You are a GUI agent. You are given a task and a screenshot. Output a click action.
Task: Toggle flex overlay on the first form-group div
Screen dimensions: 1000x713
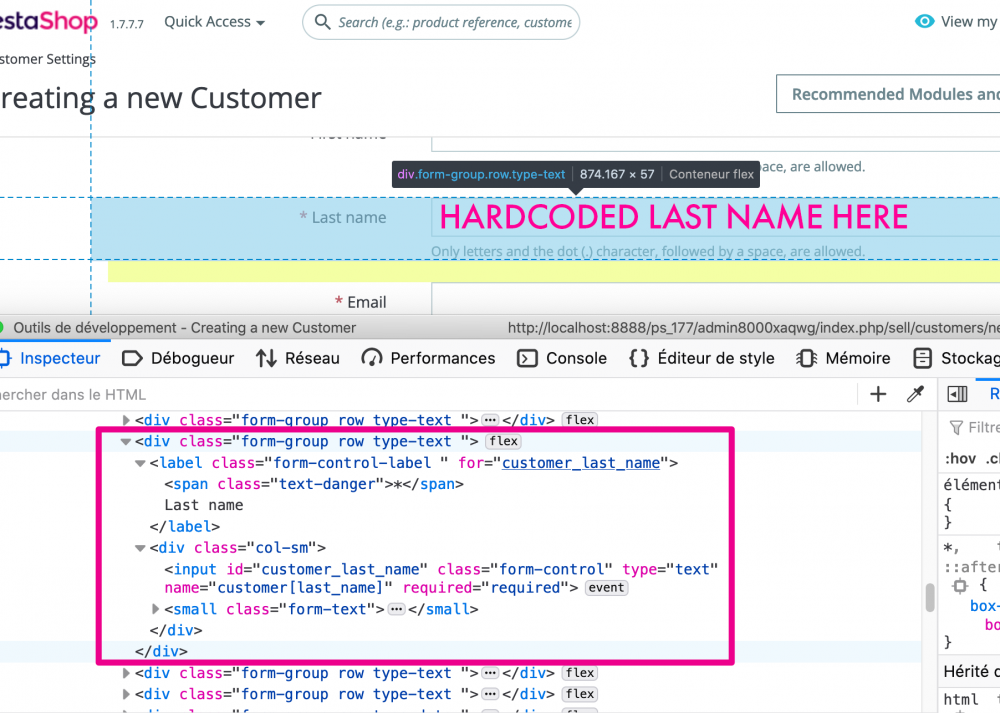[x=579, y=420]
